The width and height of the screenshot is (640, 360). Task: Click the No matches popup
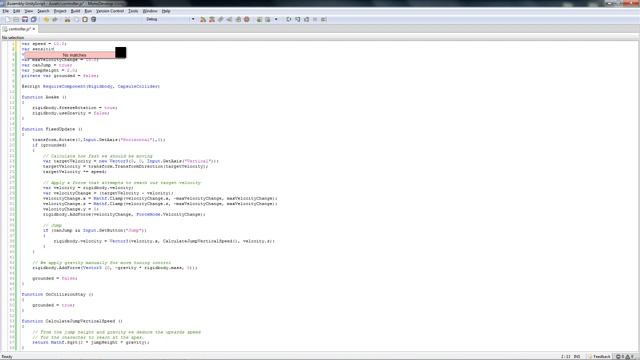pos(69,55)
